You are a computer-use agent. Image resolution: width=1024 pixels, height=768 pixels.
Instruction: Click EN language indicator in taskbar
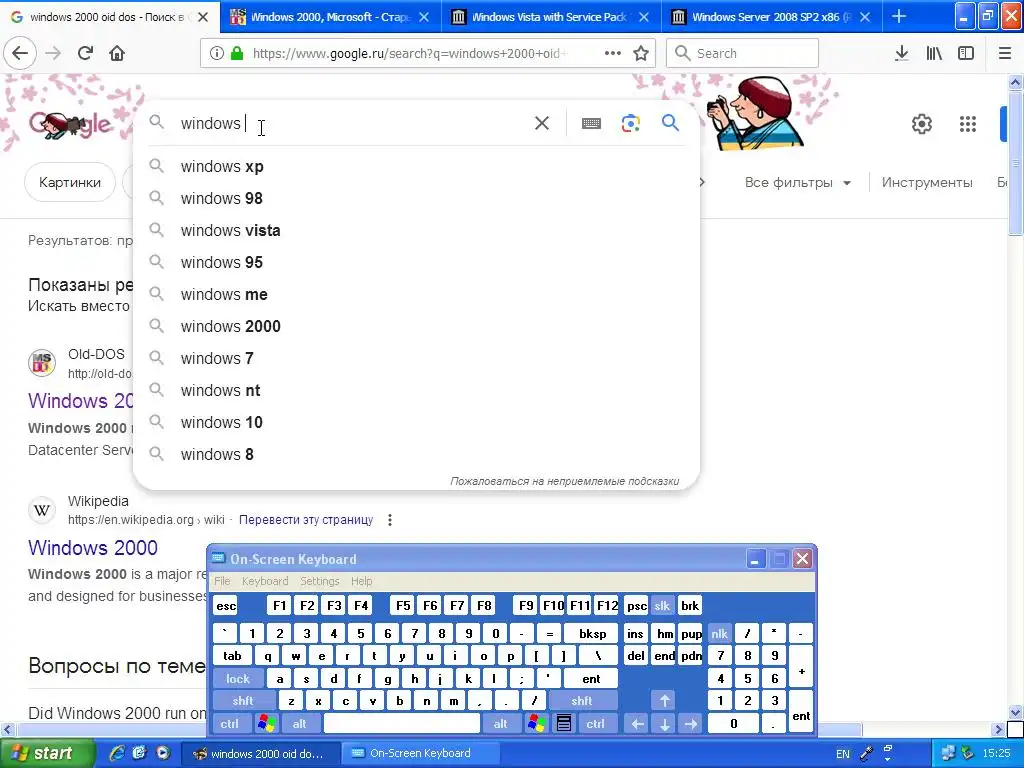(x=842, y=754)
